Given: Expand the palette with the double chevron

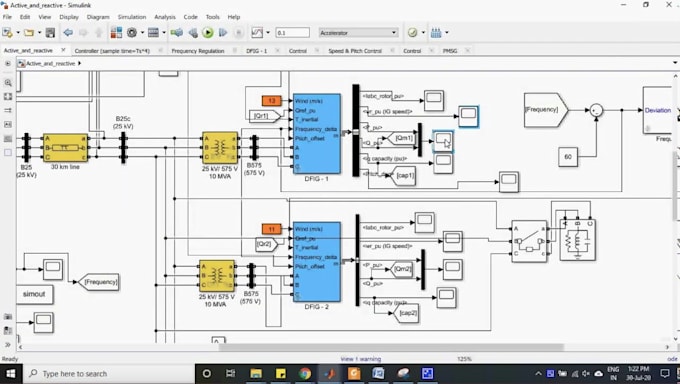Looking at the screenshot, I should 8,345.
